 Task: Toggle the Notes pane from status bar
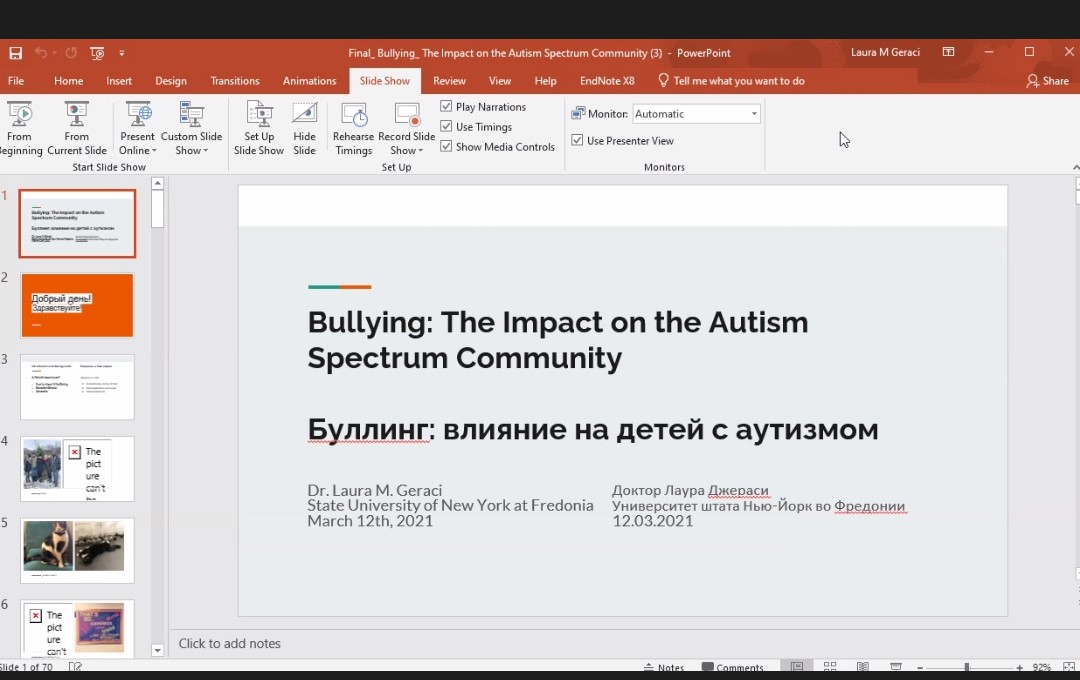(664, 667)
